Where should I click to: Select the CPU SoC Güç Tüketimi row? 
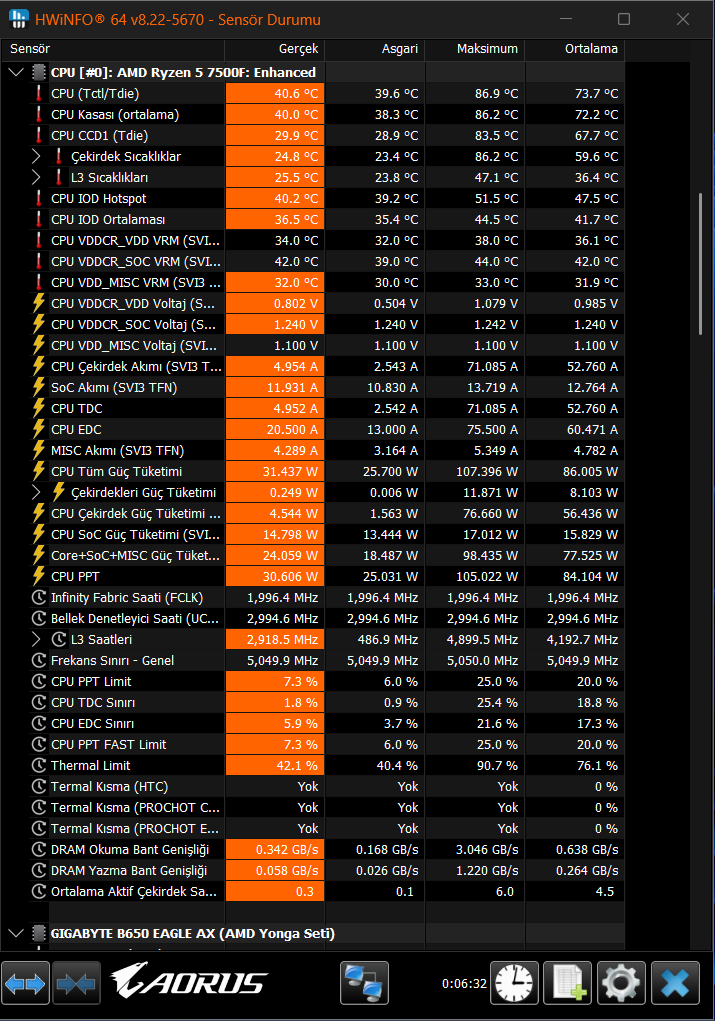pyautogui.click(x=313, y=535)
